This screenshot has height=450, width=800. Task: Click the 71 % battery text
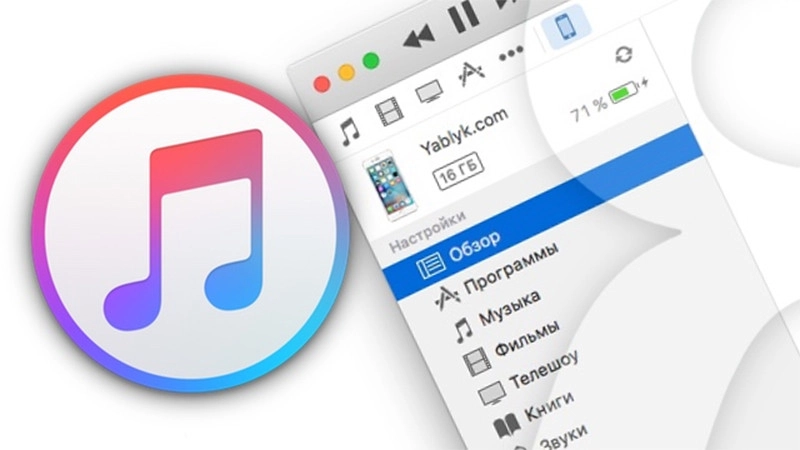[589, 109]
